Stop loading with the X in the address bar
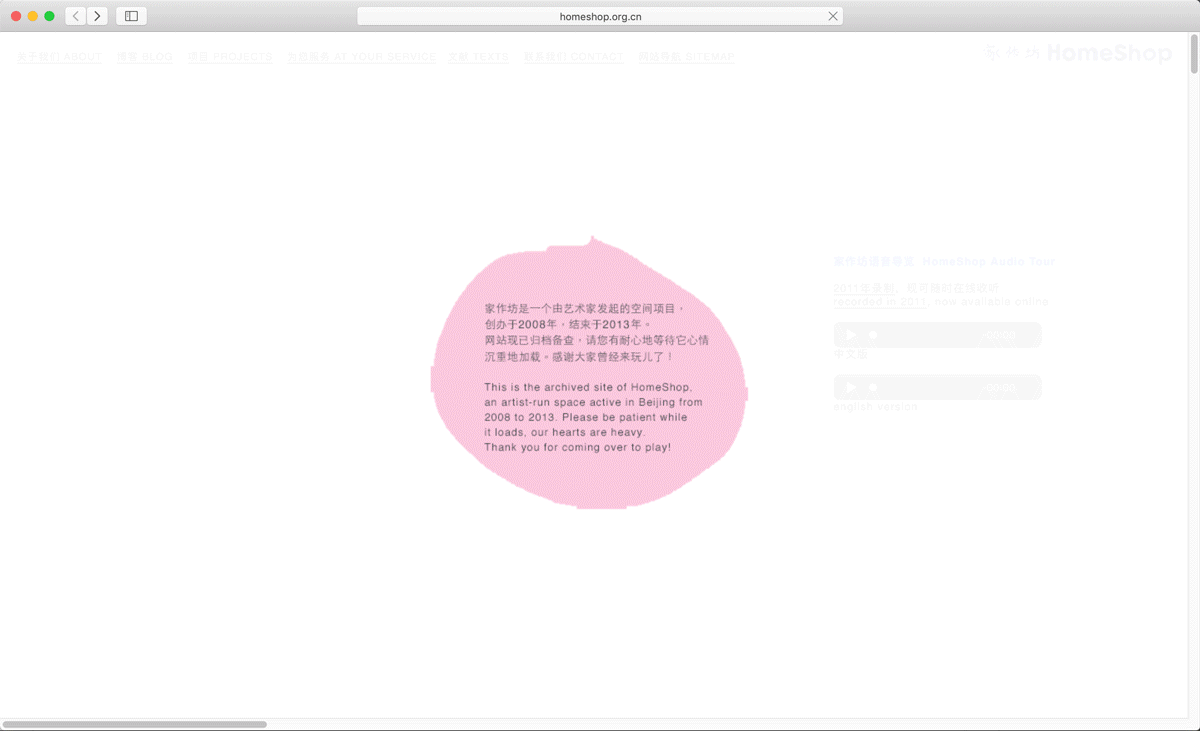The image size is (1200, 731). click(833, 16)
